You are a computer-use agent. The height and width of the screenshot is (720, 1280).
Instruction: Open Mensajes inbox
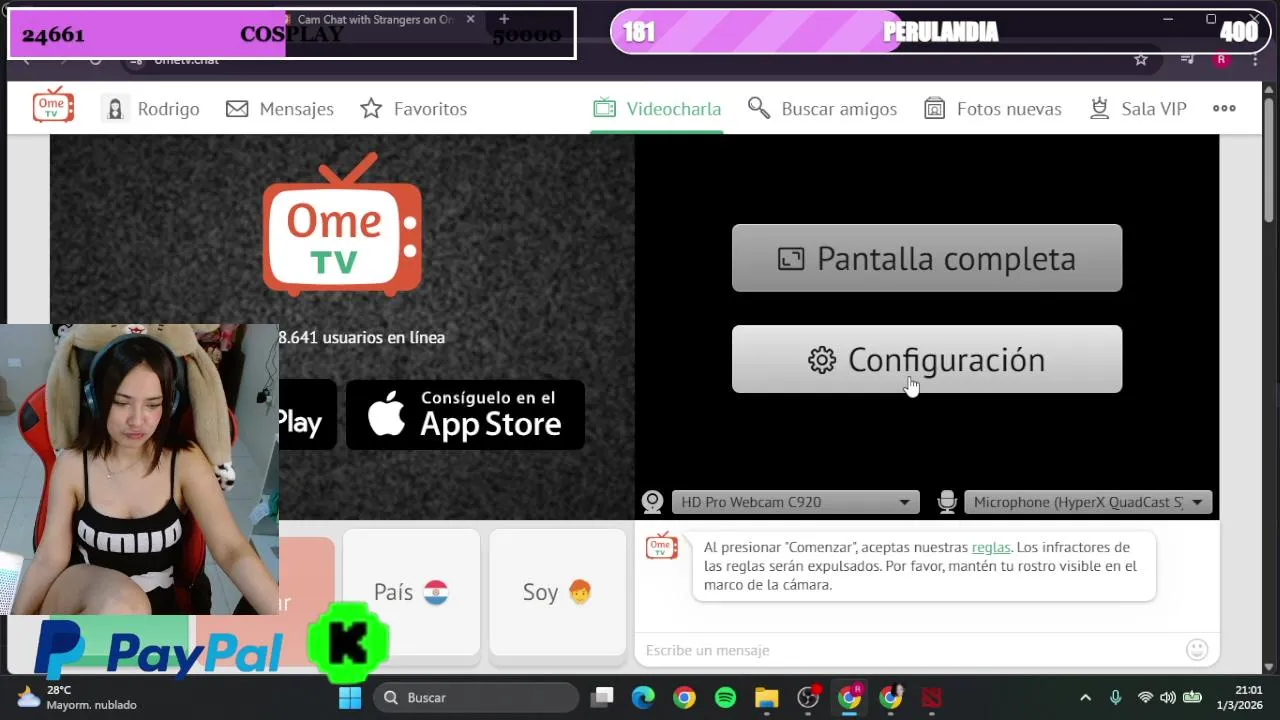coord(280,109)
